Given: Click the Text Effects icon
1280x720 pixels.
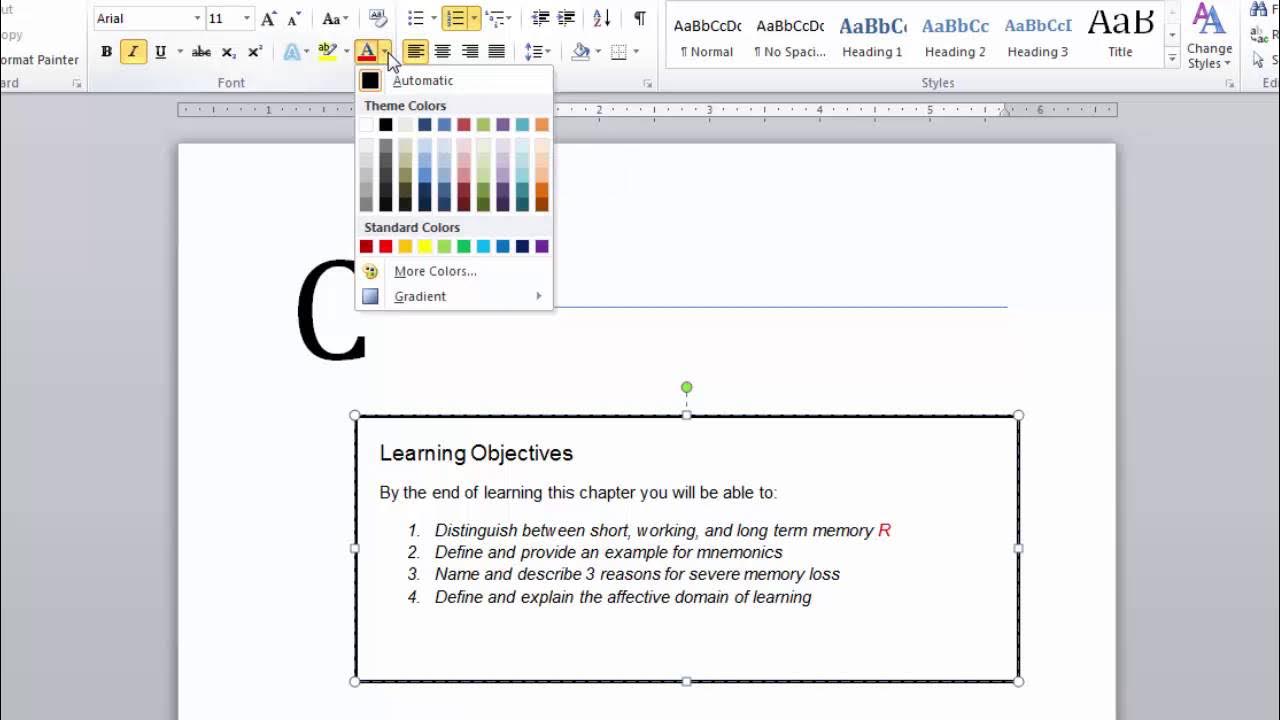Looking at the screenshot, I should point(291,52).
